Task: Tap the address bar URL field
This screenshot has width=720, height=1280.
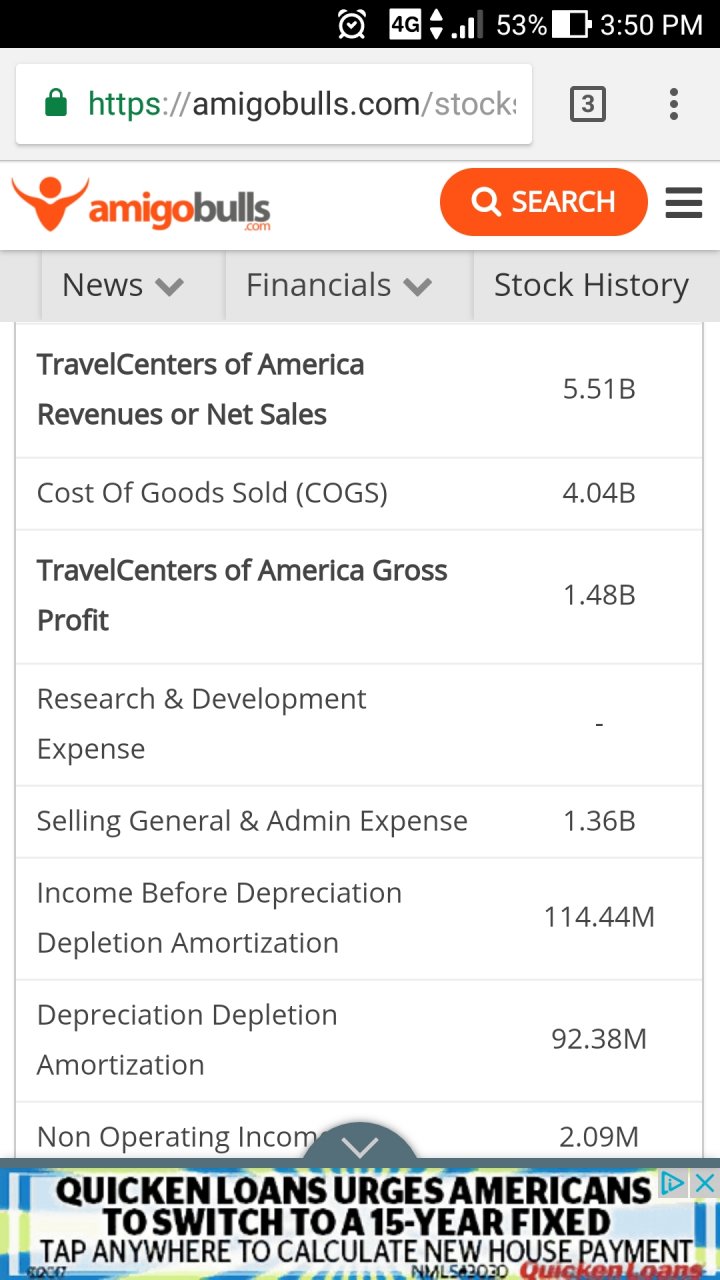Action: tap(300, 104)
